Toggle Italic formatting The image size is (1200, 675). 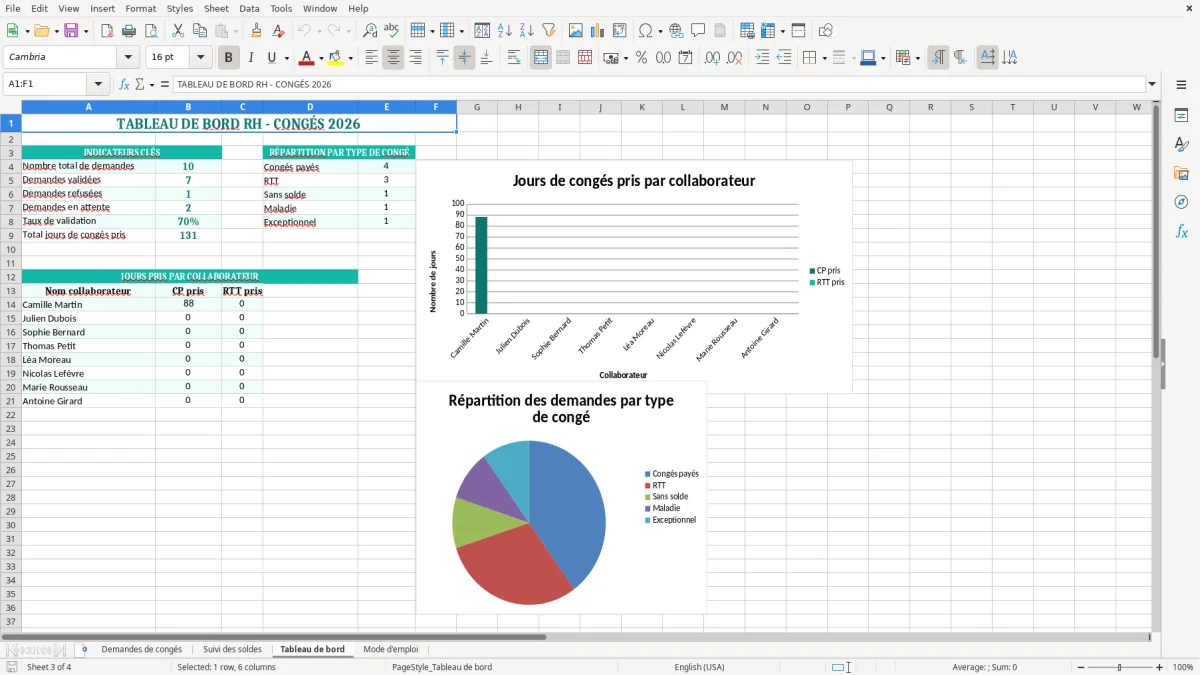click(x=250, y=58)
